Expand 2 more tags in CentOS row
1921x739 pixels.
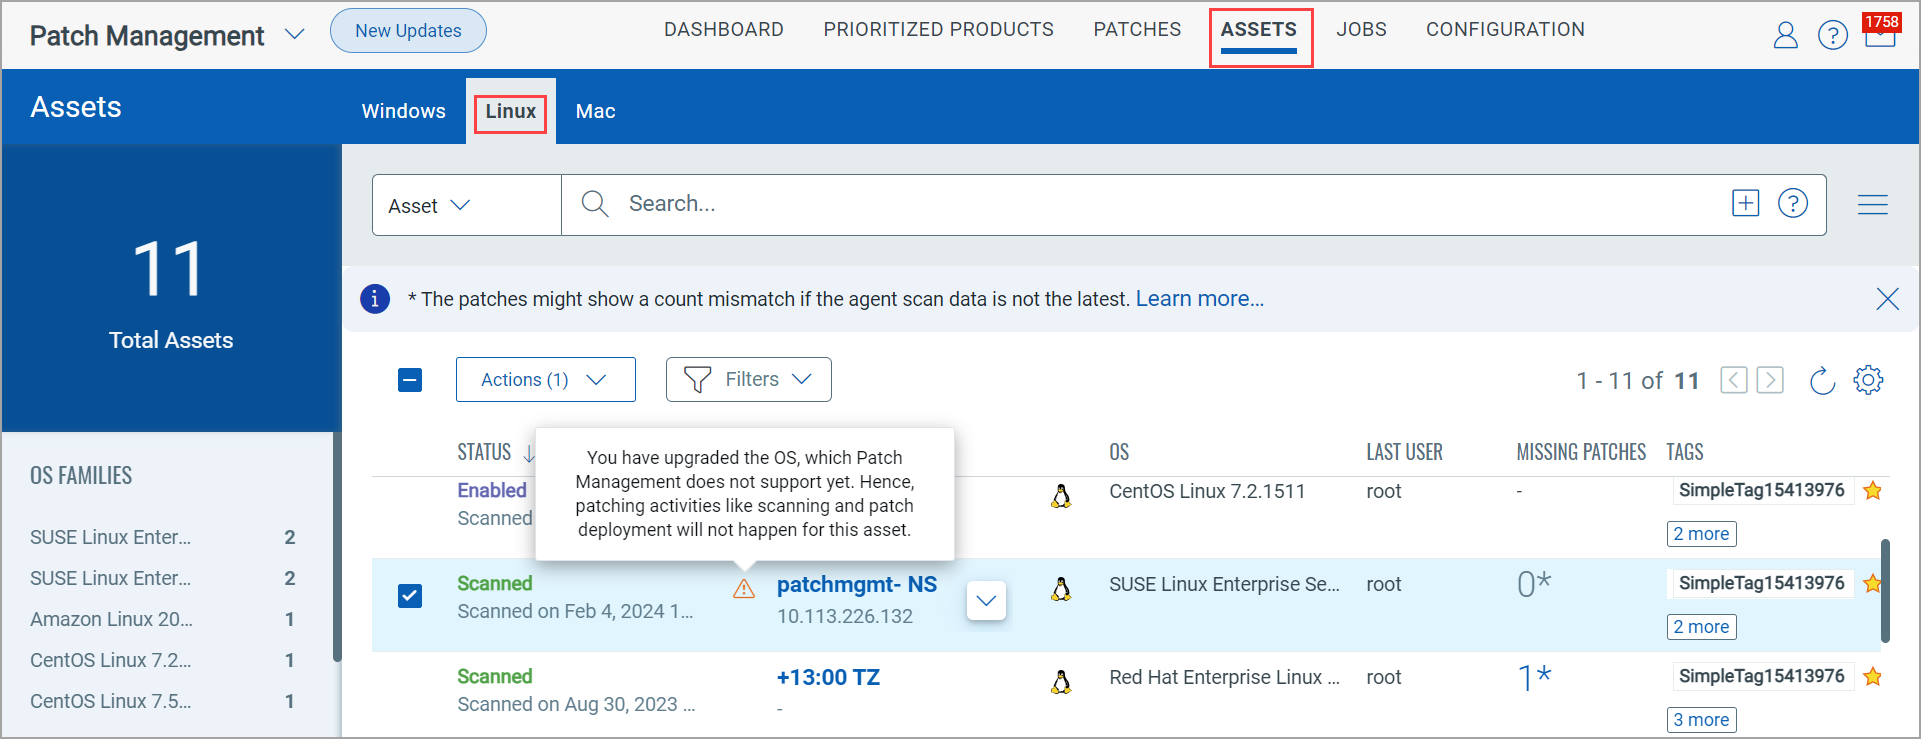coord(1701,534)
